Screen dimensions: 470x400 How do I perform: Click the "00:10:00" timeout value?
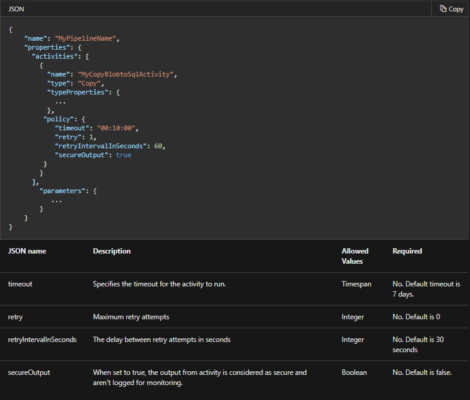116,128
